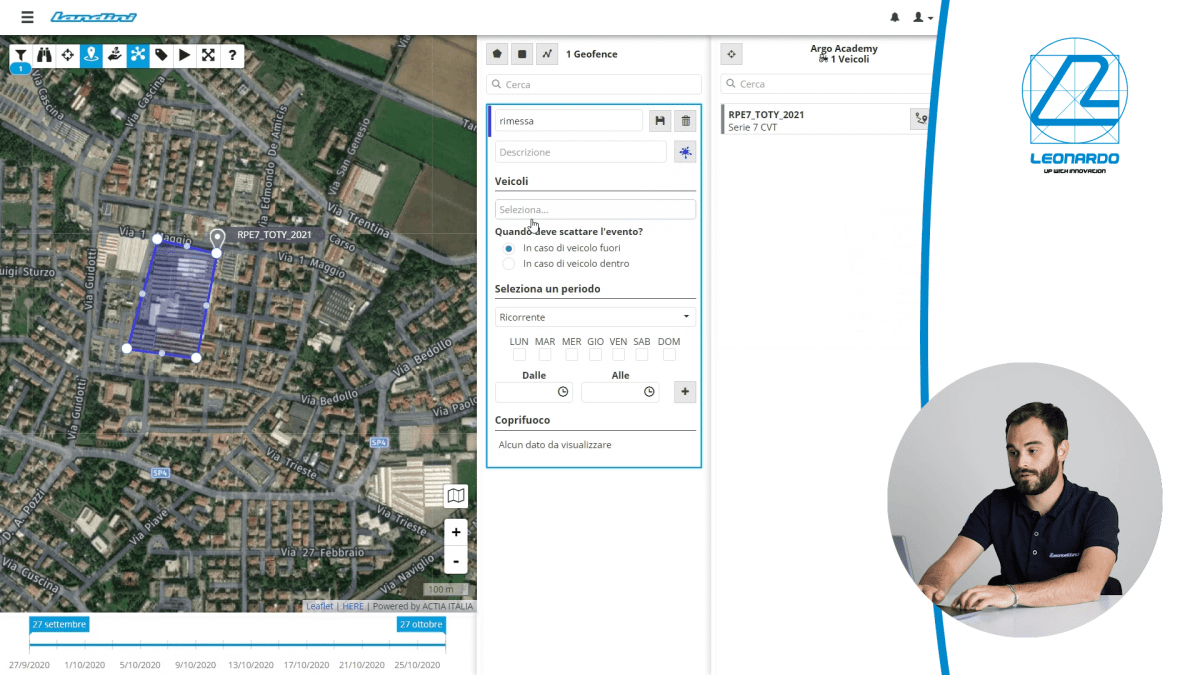
Task: Edit the rimessa name field
Action: pyautogui.click(x=568, y=121)
